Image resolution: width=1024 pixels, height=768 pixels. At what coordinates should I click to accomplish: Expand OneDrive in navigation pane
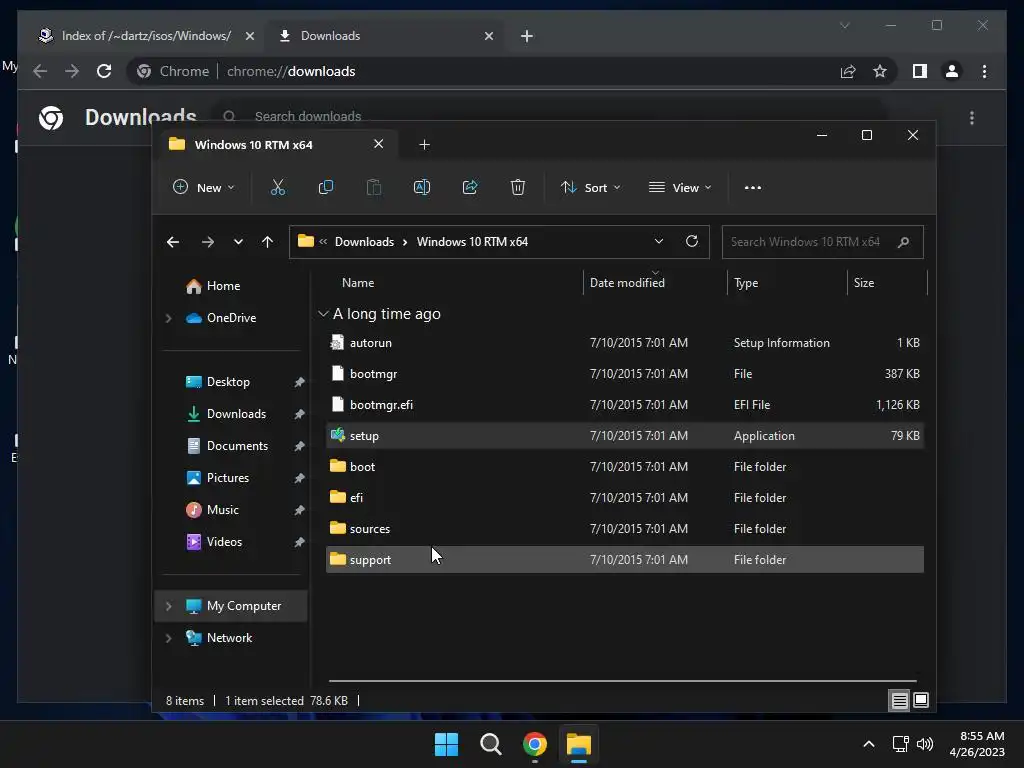(168, 318)
